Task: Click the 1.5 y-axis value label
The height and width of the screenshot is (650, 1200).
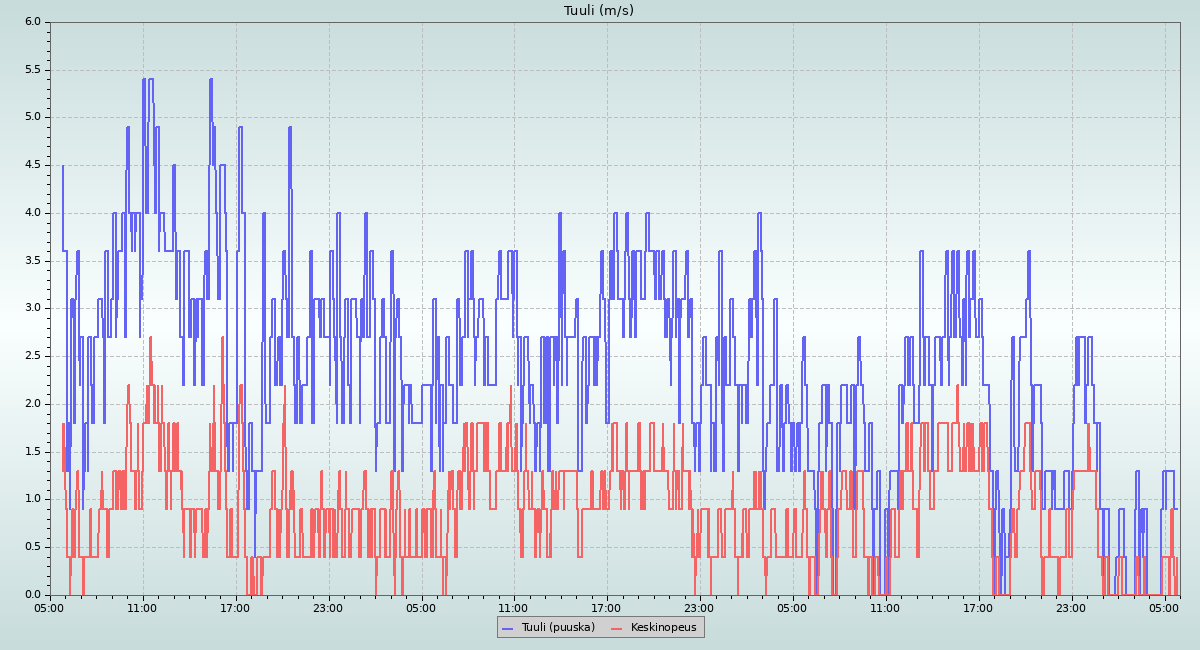Action: (33, 452)
